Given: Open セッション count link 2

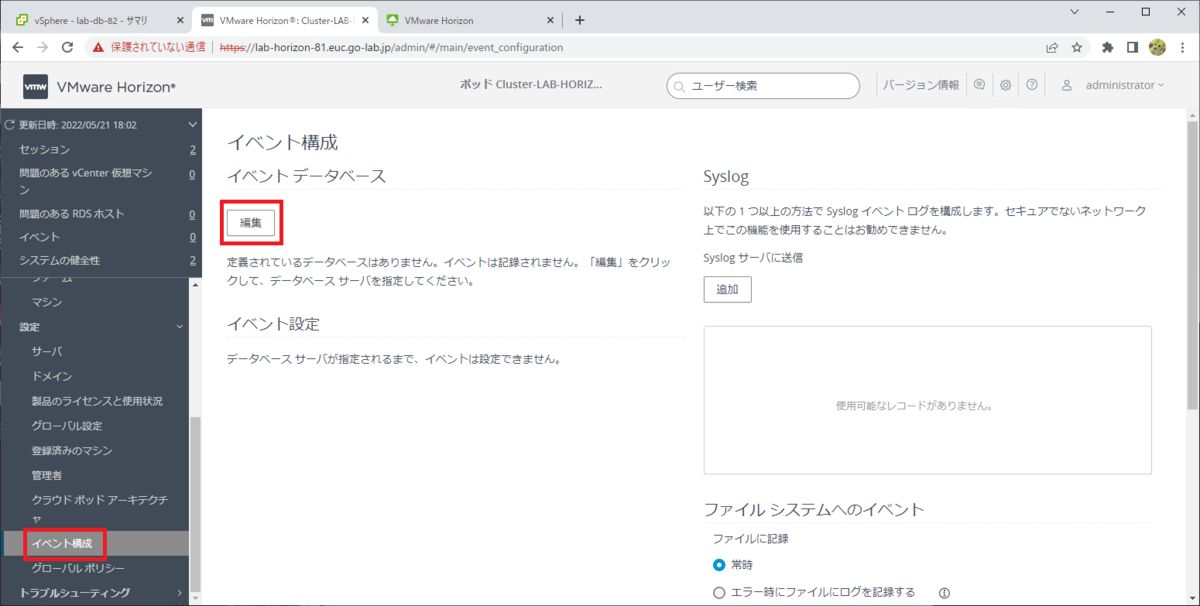Looking at the screenshot, I should (193, 149).
